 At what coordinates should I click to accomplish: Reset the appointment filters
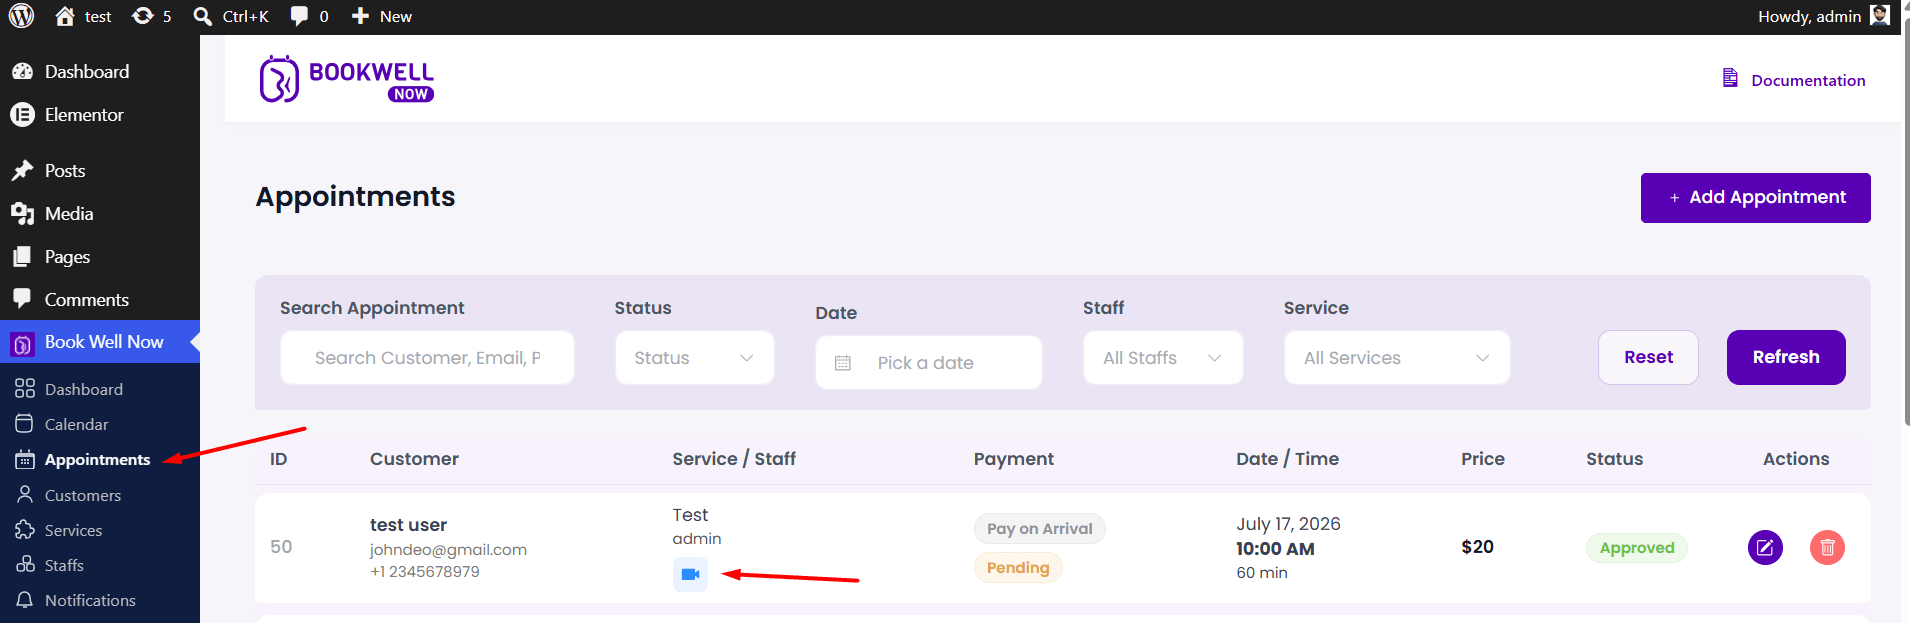click(1648, 357)
